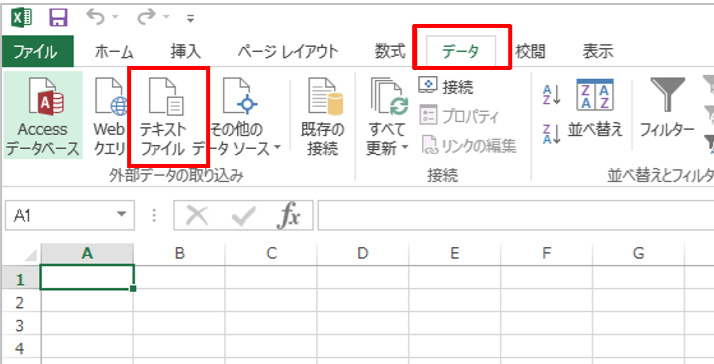This screenshot has width=714, height=364.
Task: Open the redo history dropdown arrow
Action: 166,18
